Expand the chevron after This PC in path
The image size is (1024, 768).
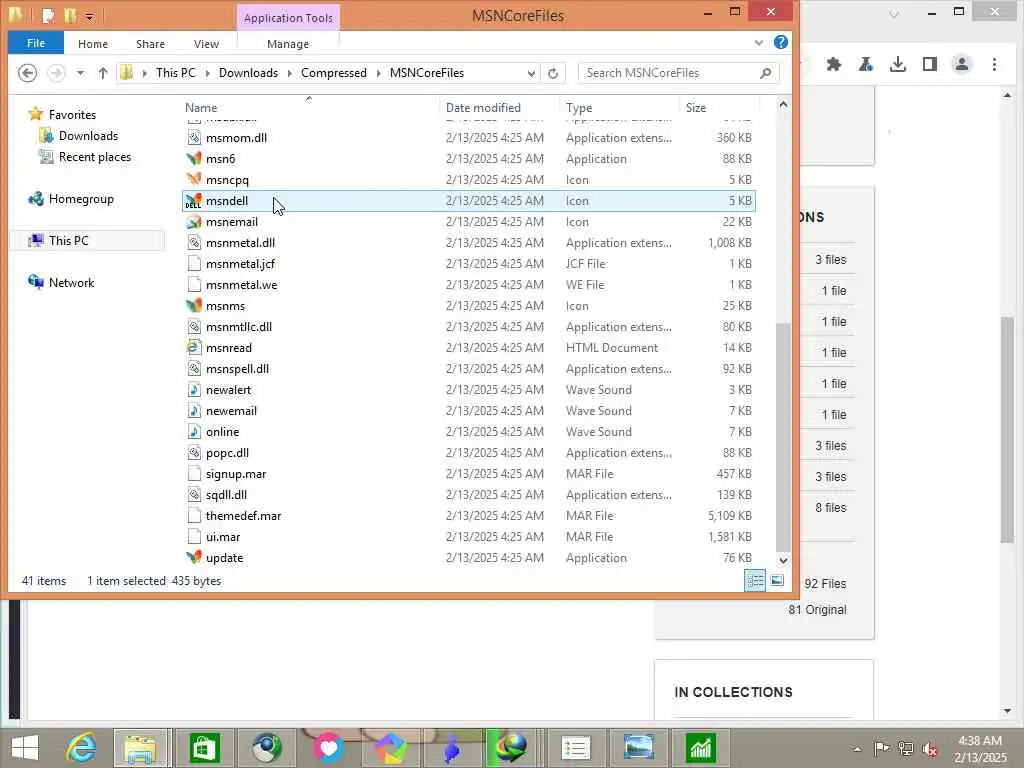pos(208,73)
